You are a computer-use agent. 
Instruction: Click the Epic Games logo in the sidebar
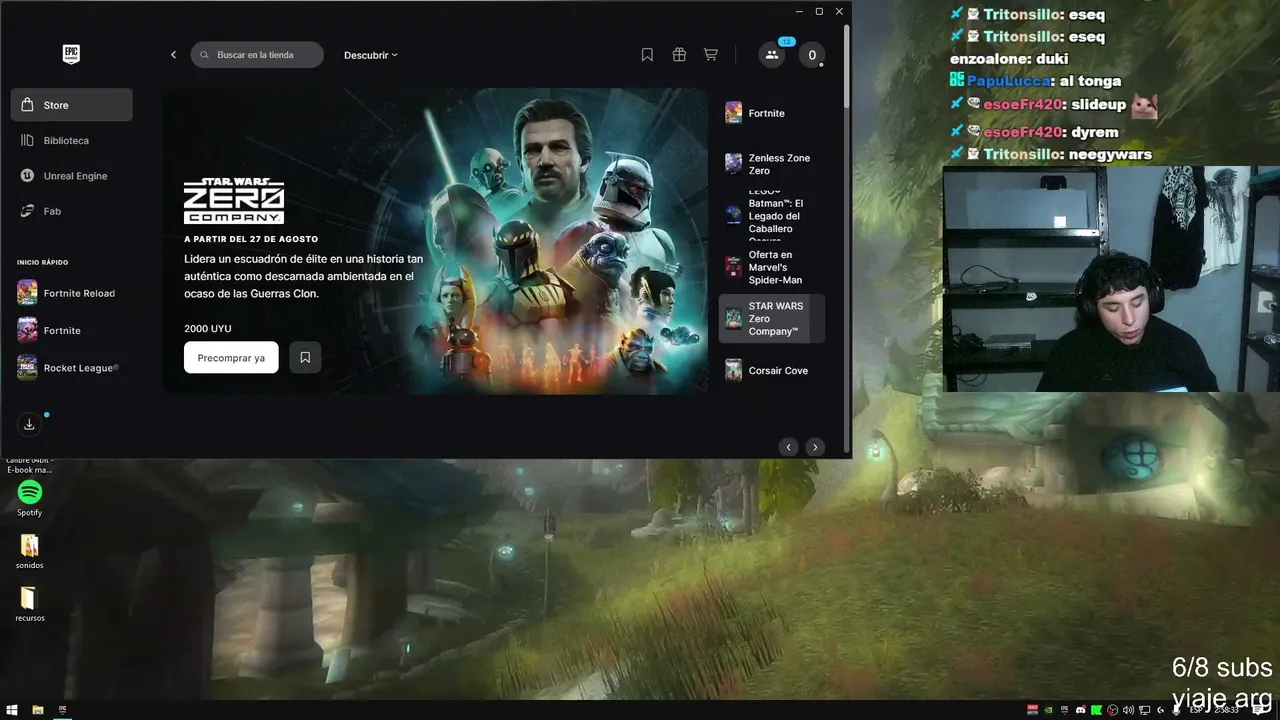point(72,55)
